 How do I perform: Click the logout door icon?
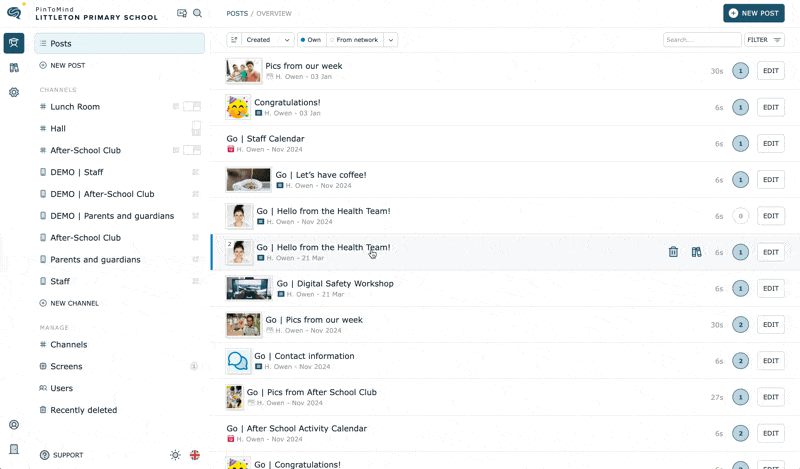pos(14,449)
